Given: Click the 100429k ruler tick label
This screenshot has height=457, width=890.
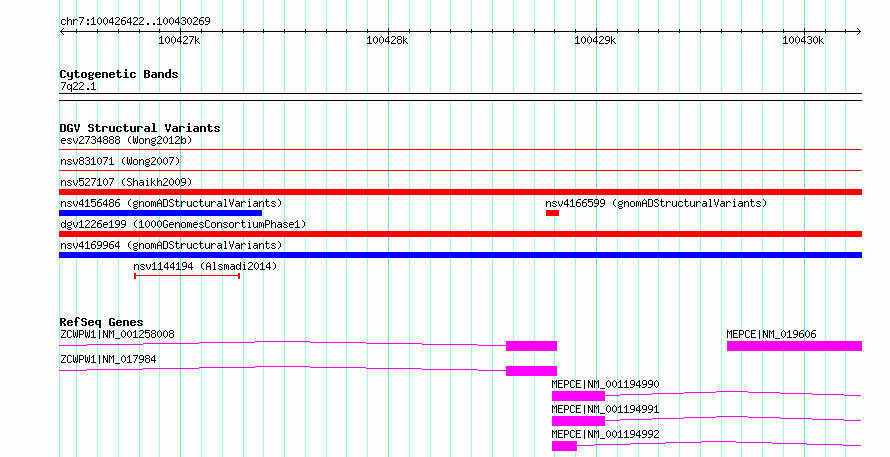Looking at the screenshot, I should [x=595, y=40].
